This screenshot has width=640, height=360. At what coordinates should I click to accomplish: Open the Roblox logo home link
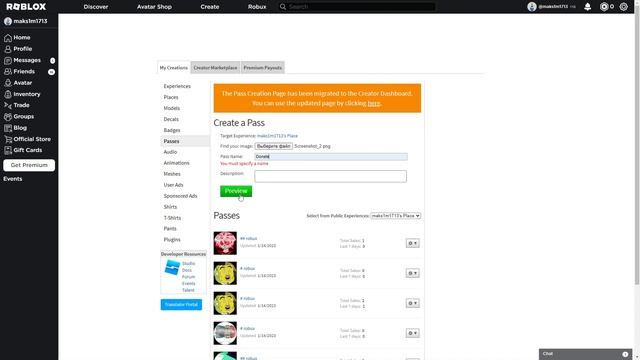pos(26,7)
